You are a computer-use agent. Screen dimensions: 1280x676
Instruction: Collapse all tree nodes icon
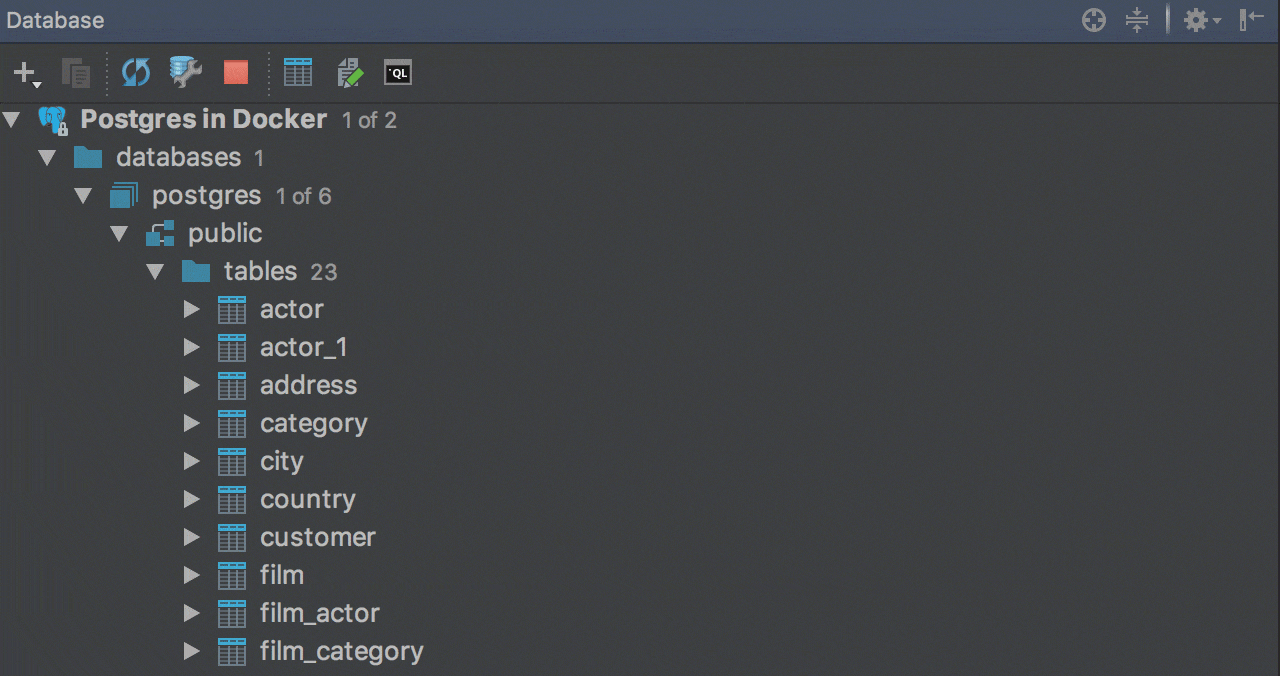pyautogui.click(x=1137, y=20)
